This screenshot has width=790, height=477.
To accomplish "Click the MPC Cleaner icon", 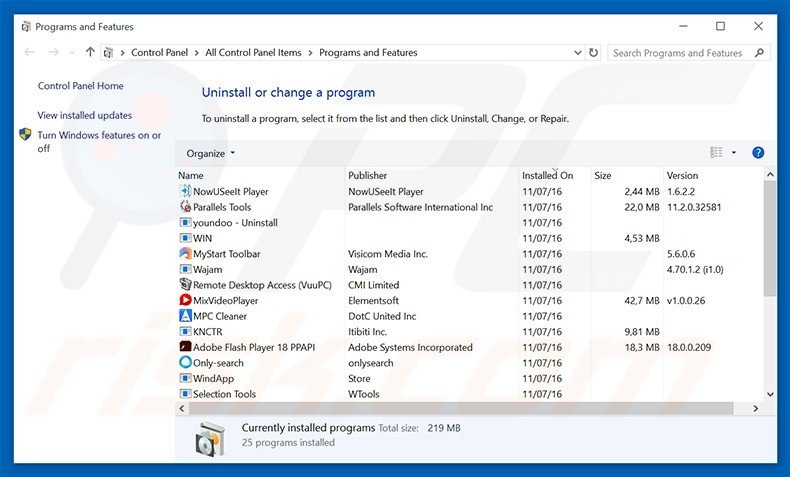I will pyautogui.click(x=185, y=316).
